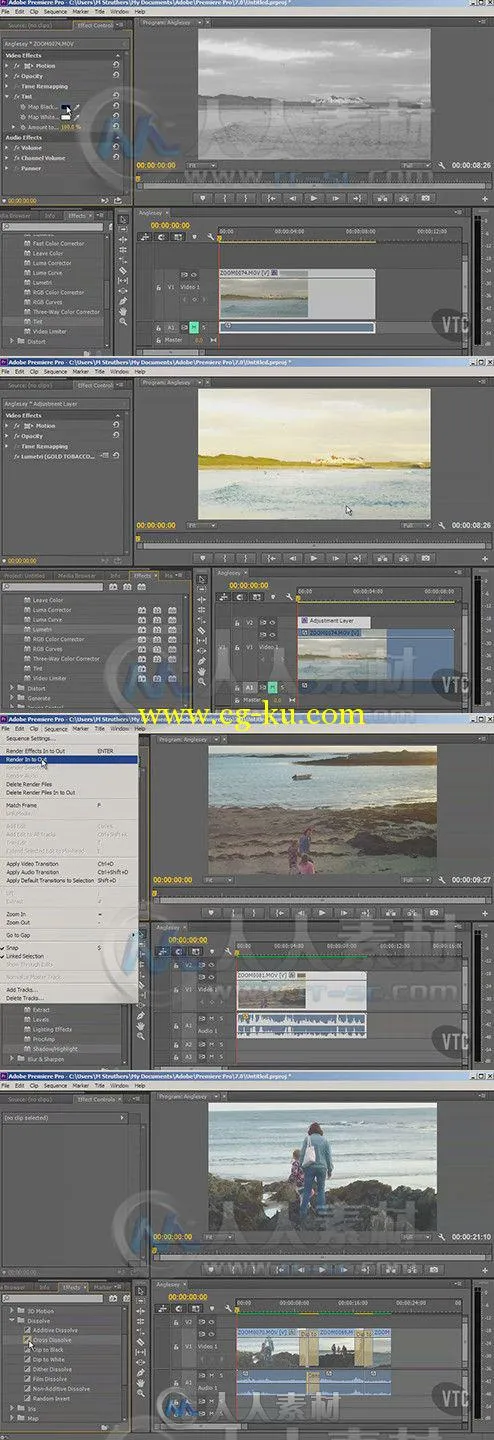Select the Adjustment Layer clip on V2
Viewport: 494px width, 1440px height.
click(x=334, y=621)
